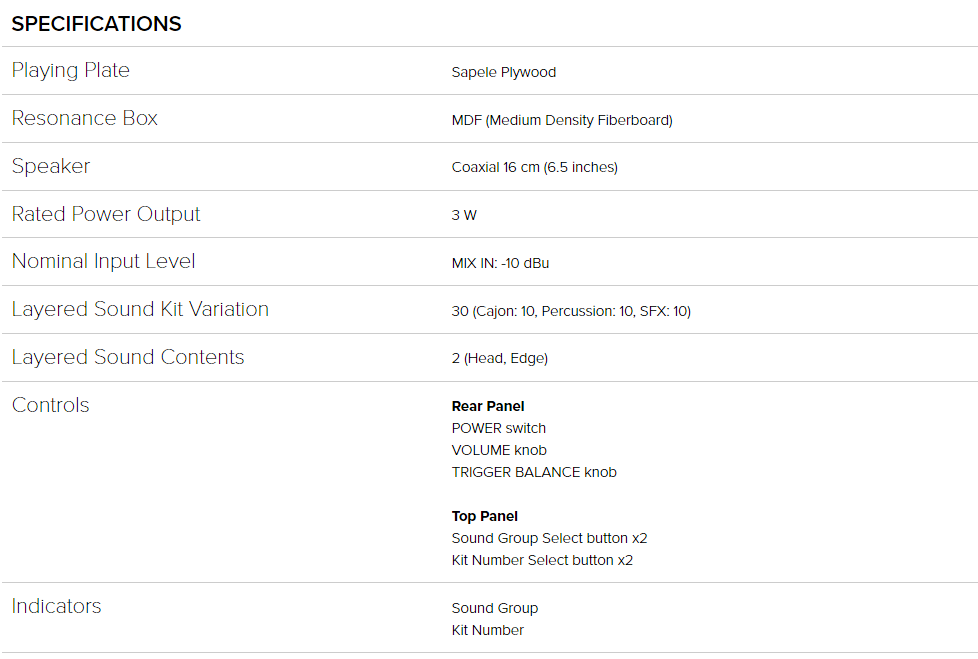Click the Rear Panel bold subheading
The image size is (978, 659).
point(488,406)
